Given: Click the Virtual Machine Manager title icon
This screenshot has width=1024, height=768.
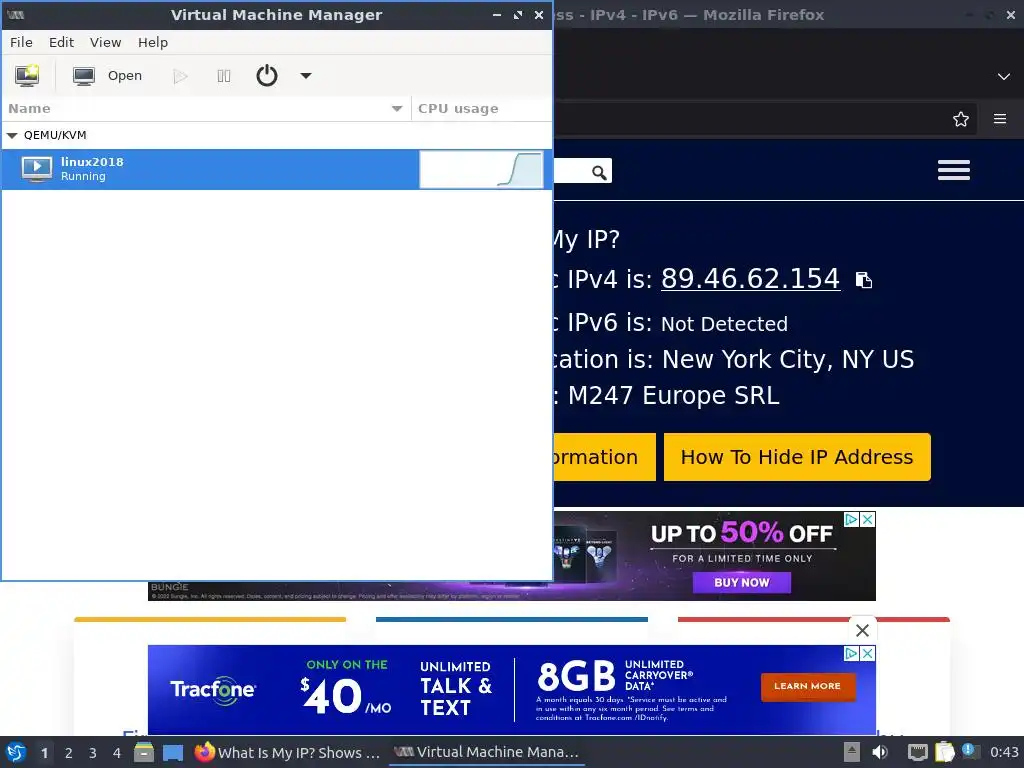Looking at the screenshot, I should [16, 14].
